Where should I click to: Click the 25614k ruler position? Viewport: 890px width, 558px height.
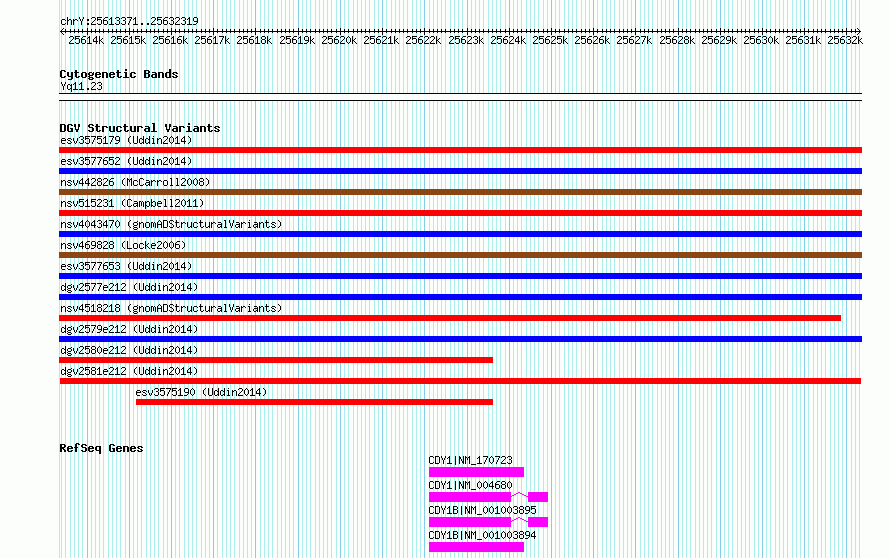pos(86,40)
